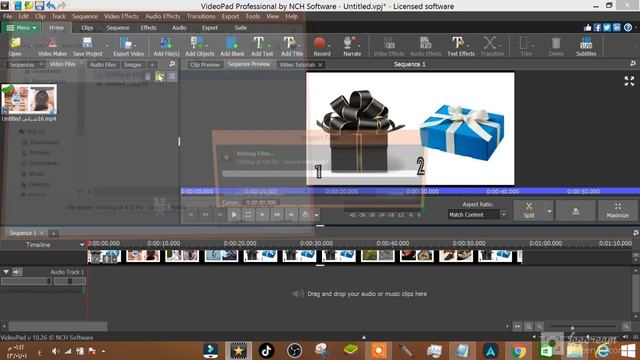Open OBS Studio from the taskbar
Viewport: 640px width, 360px height.
[294, 351]
